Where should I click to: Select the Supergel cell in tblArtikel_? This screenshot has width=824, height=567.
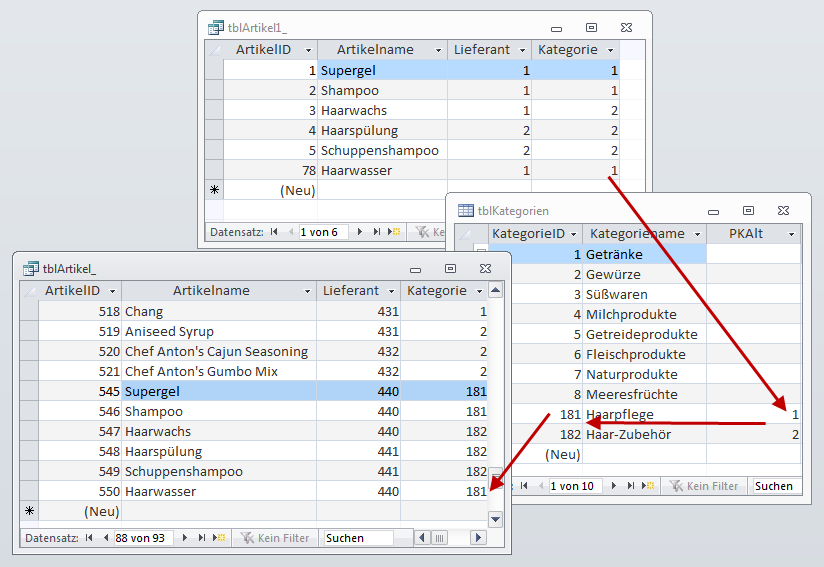(x=218, y=391)
